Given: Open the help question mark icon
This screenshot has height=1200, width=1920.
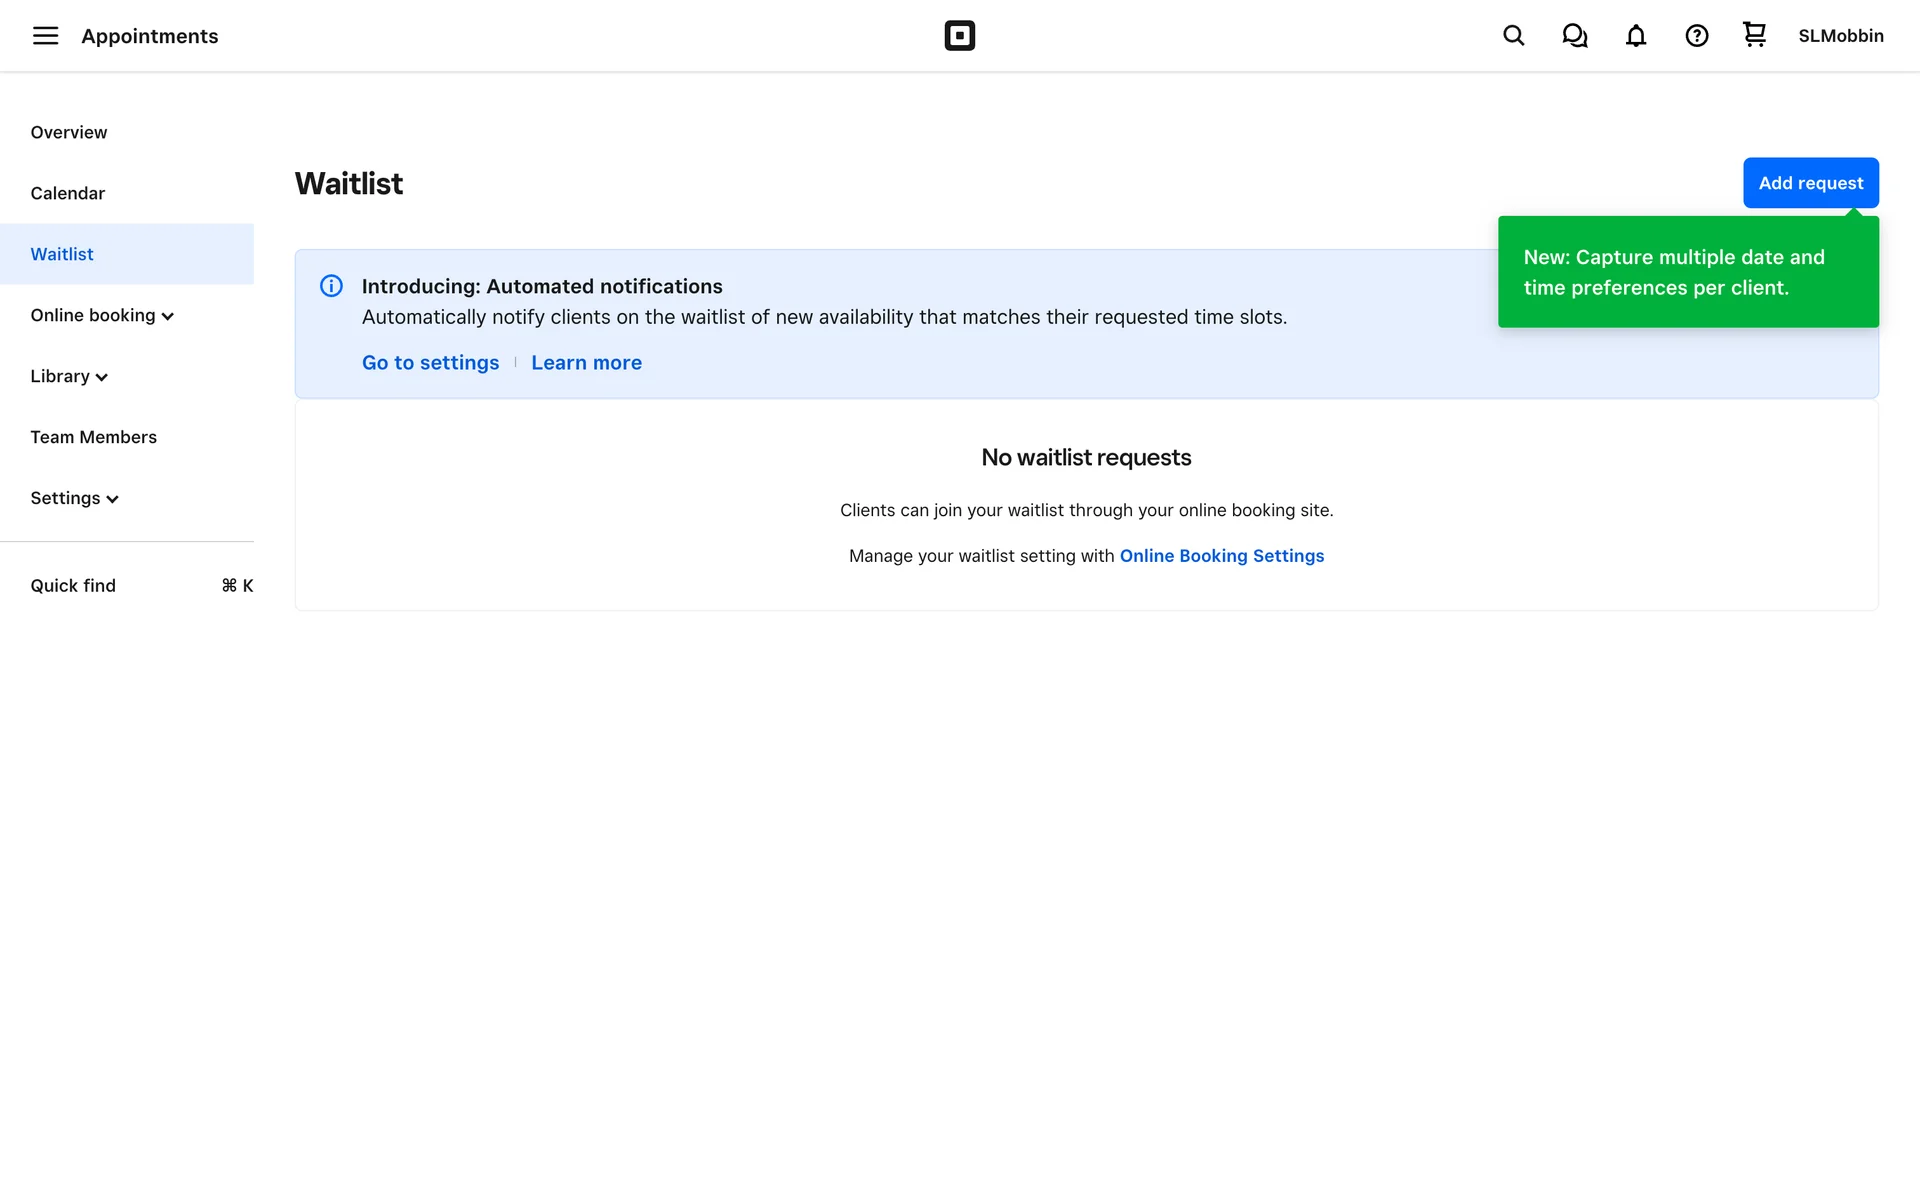Looking at the screenshot, I should [x=1696, y=36].
